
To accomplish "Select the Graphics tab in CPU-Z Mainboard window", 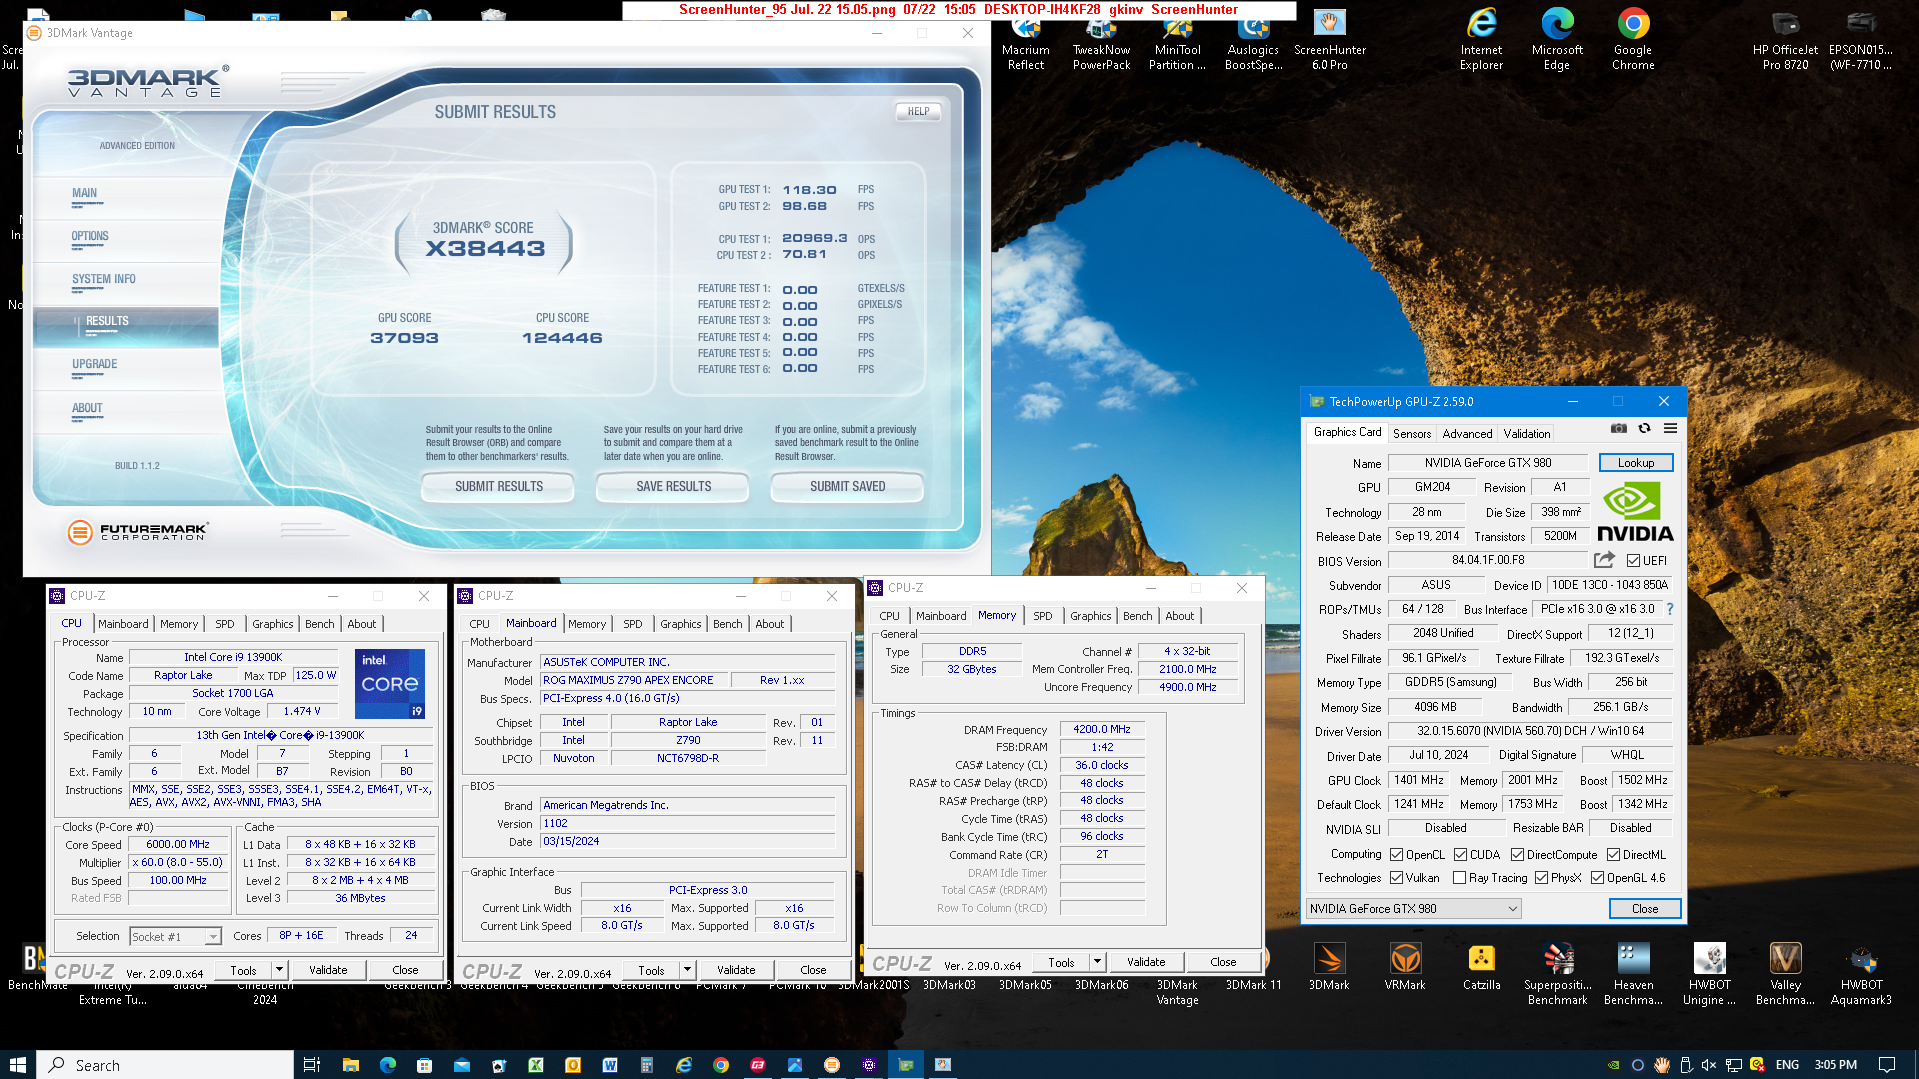I will pos(680,623).
